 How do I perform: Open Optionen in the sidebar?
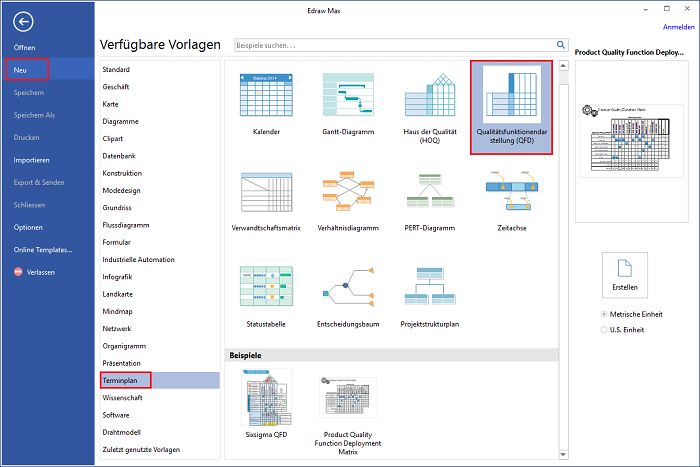tap(28, 227)
